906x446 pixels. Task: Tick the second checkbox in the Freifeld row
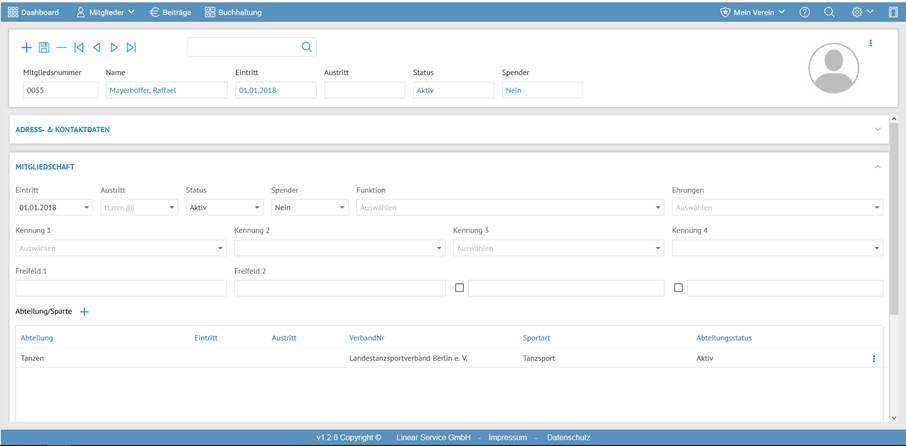click(x=678, y=288)
